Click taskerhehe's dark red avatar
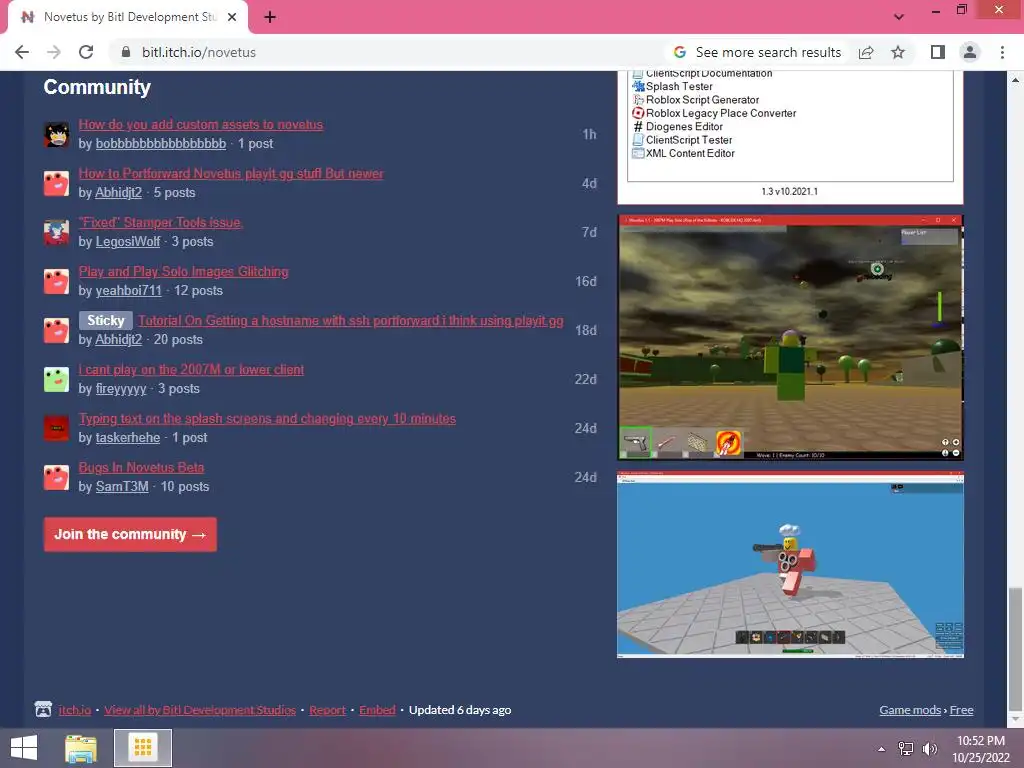The width and height of the screenshot is (1024, 768). click(x=56, y=428)
